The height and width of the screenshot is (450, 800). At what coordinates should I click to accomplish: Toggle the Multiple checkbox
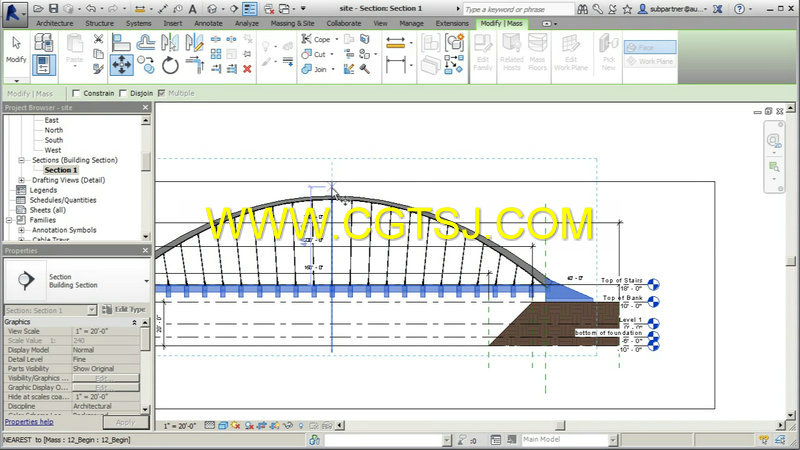coord(161,93)
